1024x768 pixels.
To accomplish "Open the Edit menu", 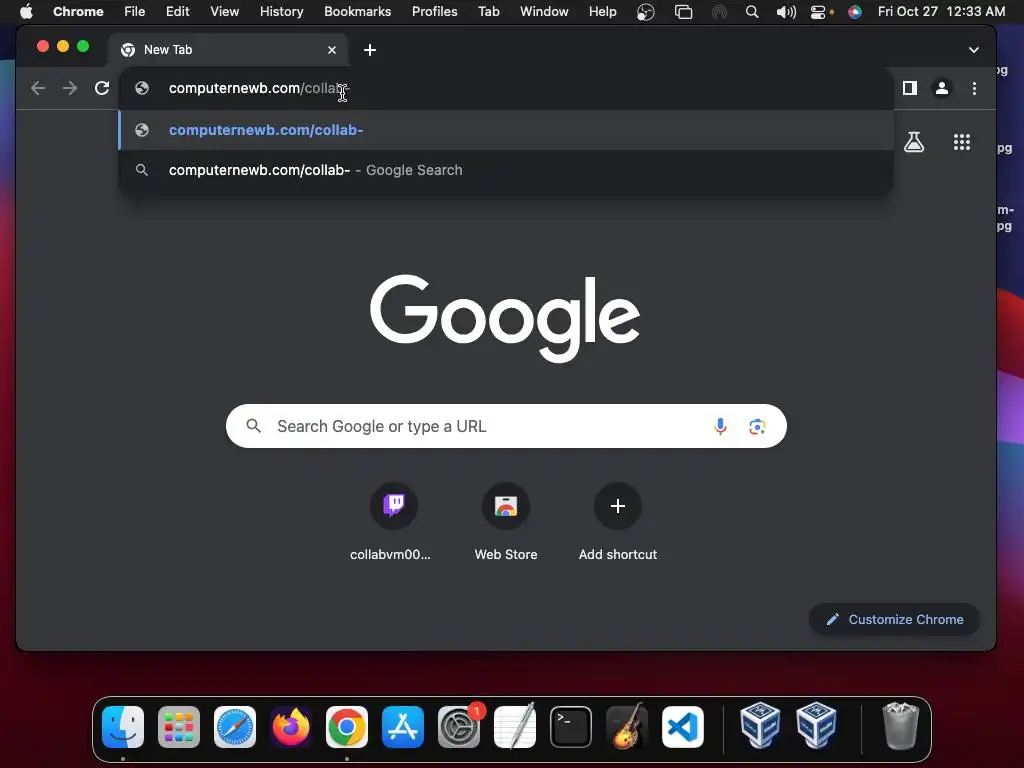I will (178, 12).
